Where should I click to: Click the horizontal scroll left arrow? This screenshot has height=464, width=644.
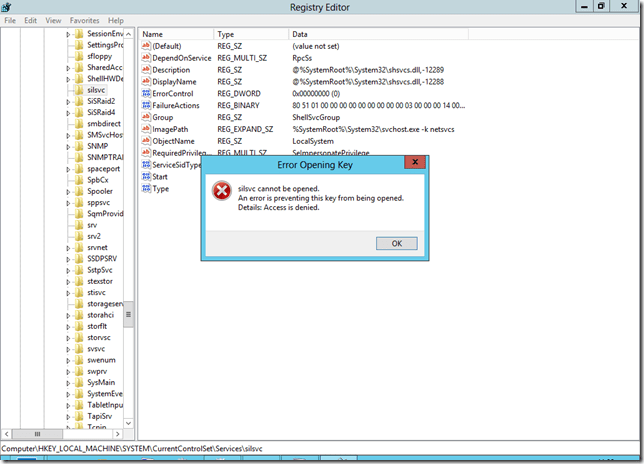(6, 434)
